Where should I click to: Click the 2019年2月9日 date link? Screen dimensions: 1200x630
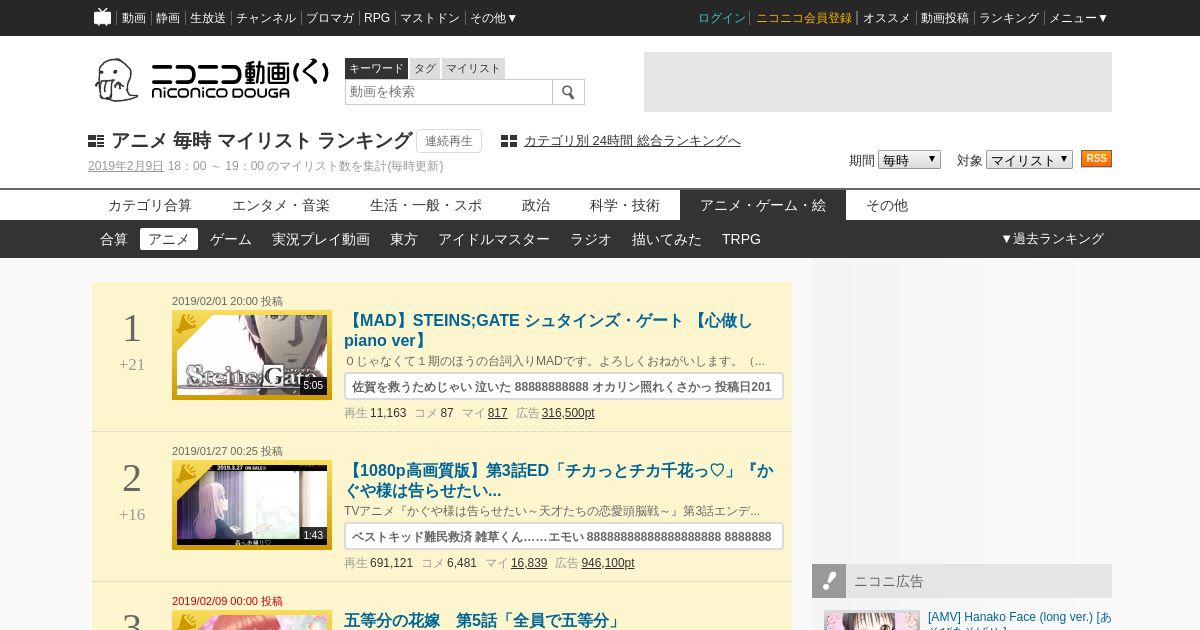tap(126, 166)
